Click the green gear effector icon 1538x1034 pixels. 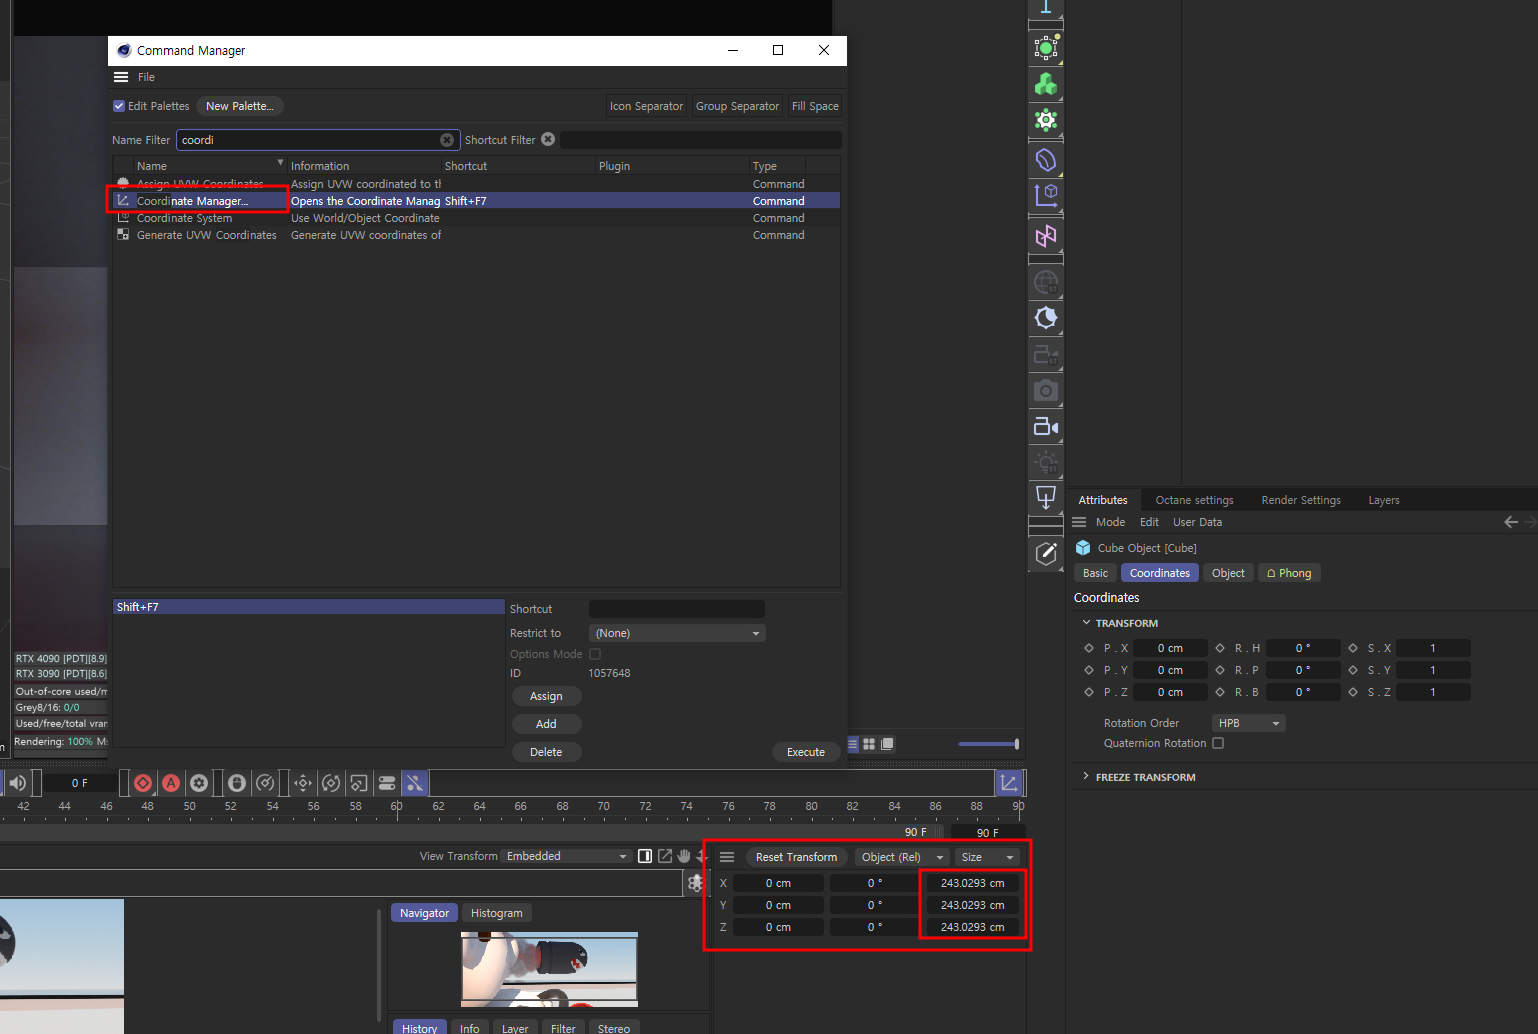coord(1046,120)
